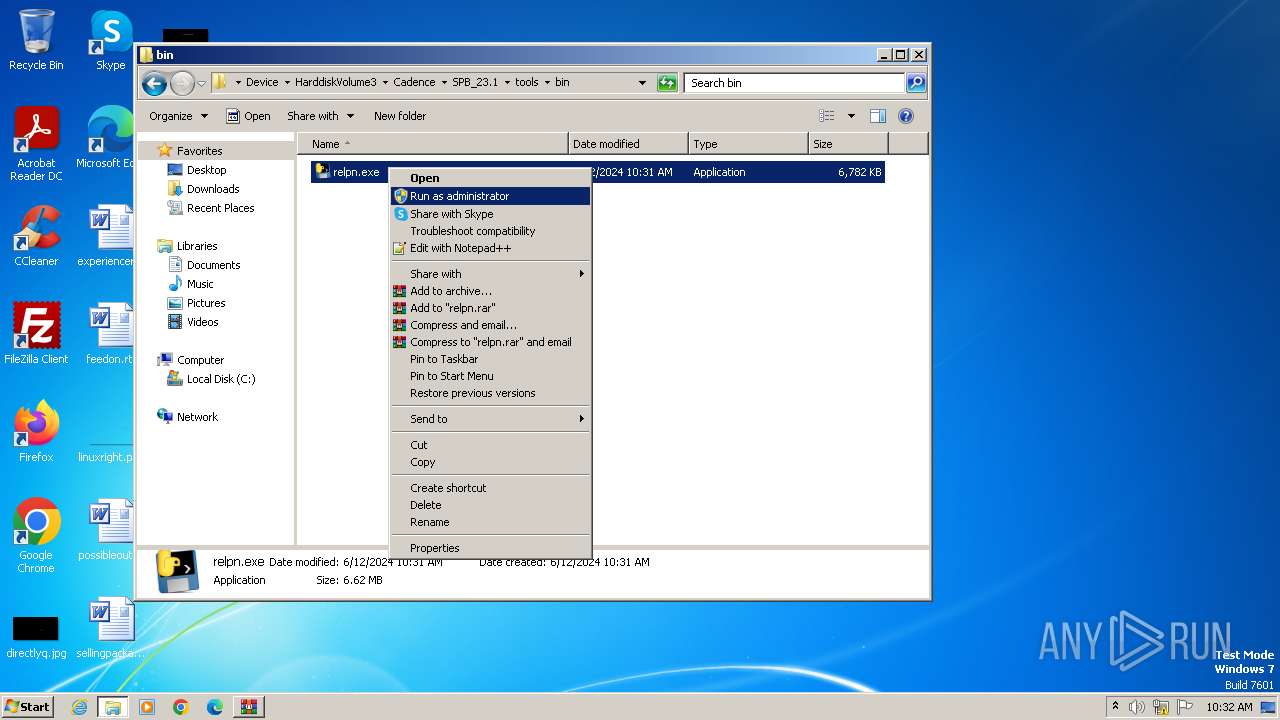Click in Search bin field
This screenshot has width=1280, height=720.
coord(794,83)
